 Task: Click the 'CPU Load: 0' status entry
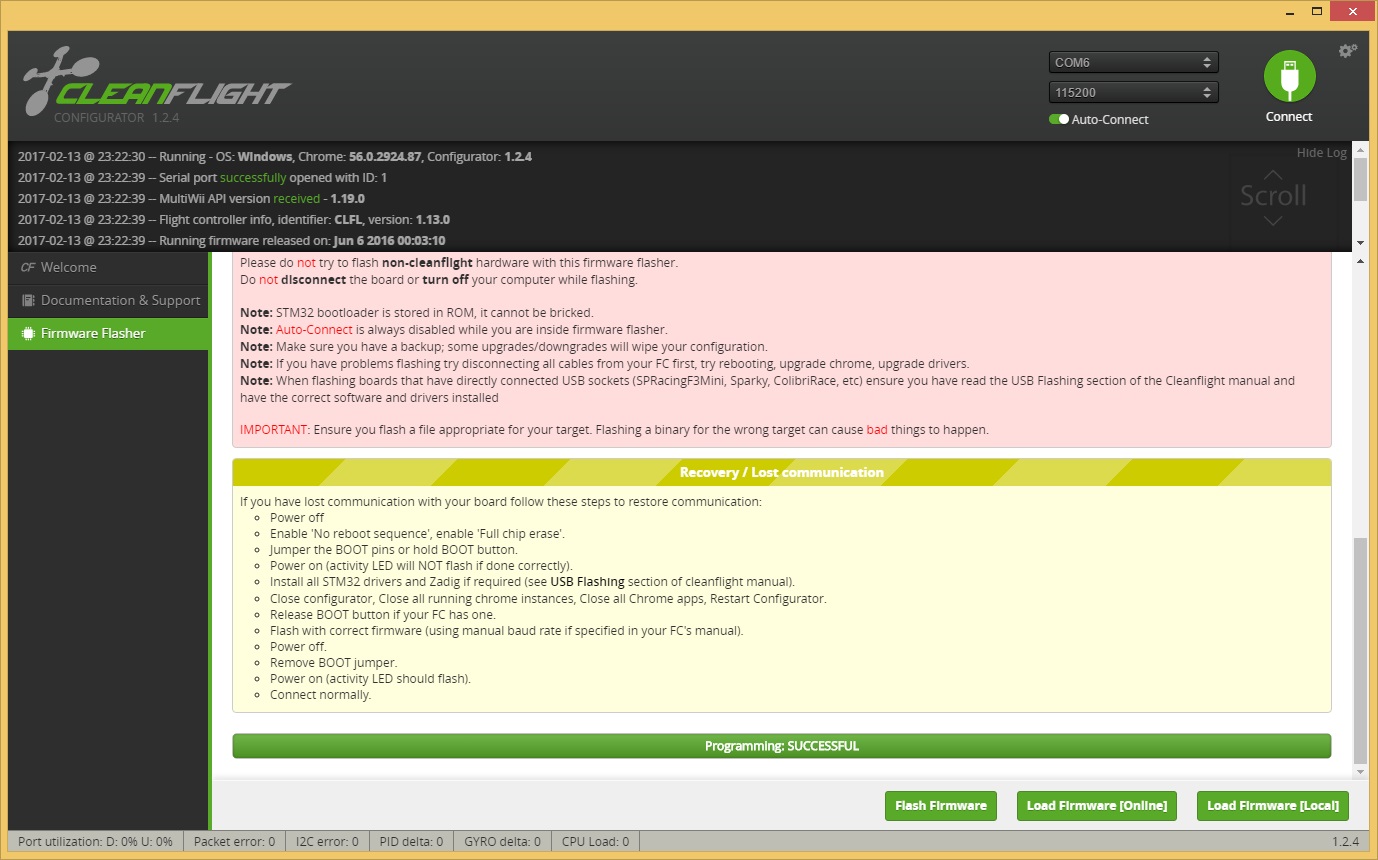[x=595, y=842]
